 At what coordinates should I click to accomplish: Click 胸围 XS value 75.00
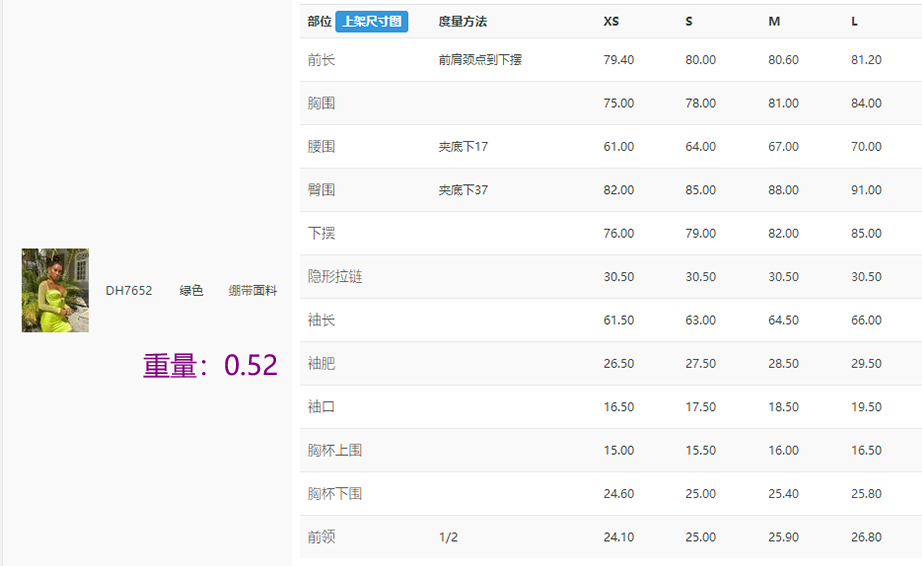pyautogui.click(x=619, y=103)
